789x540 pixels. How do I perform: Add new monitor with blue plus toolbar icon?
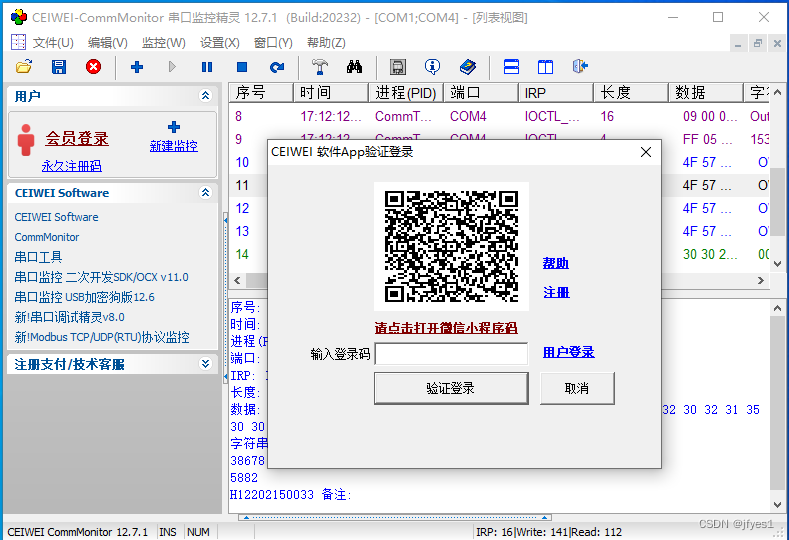(x=137, y=66)
